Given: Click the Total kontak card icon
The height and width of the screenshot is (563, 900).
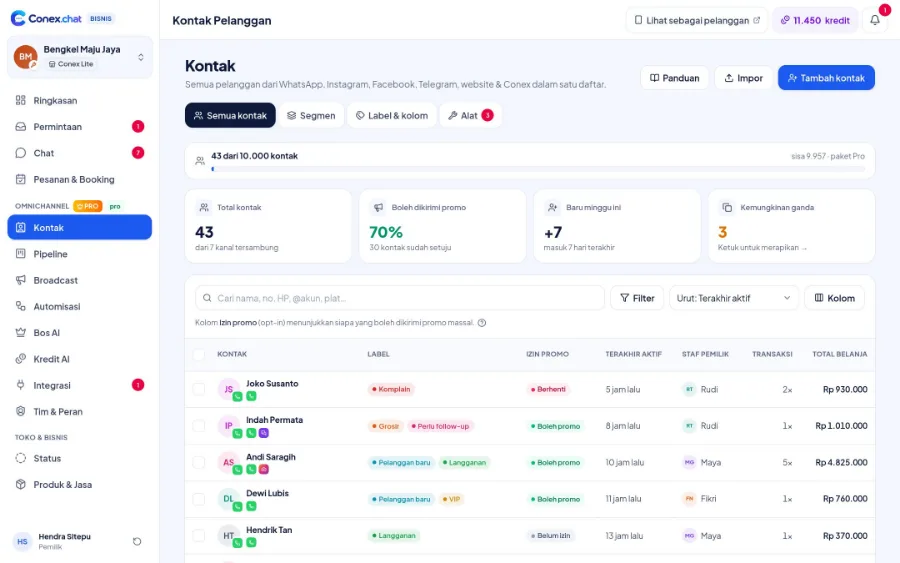Looking at the screenshot, I should pos(204,207).
